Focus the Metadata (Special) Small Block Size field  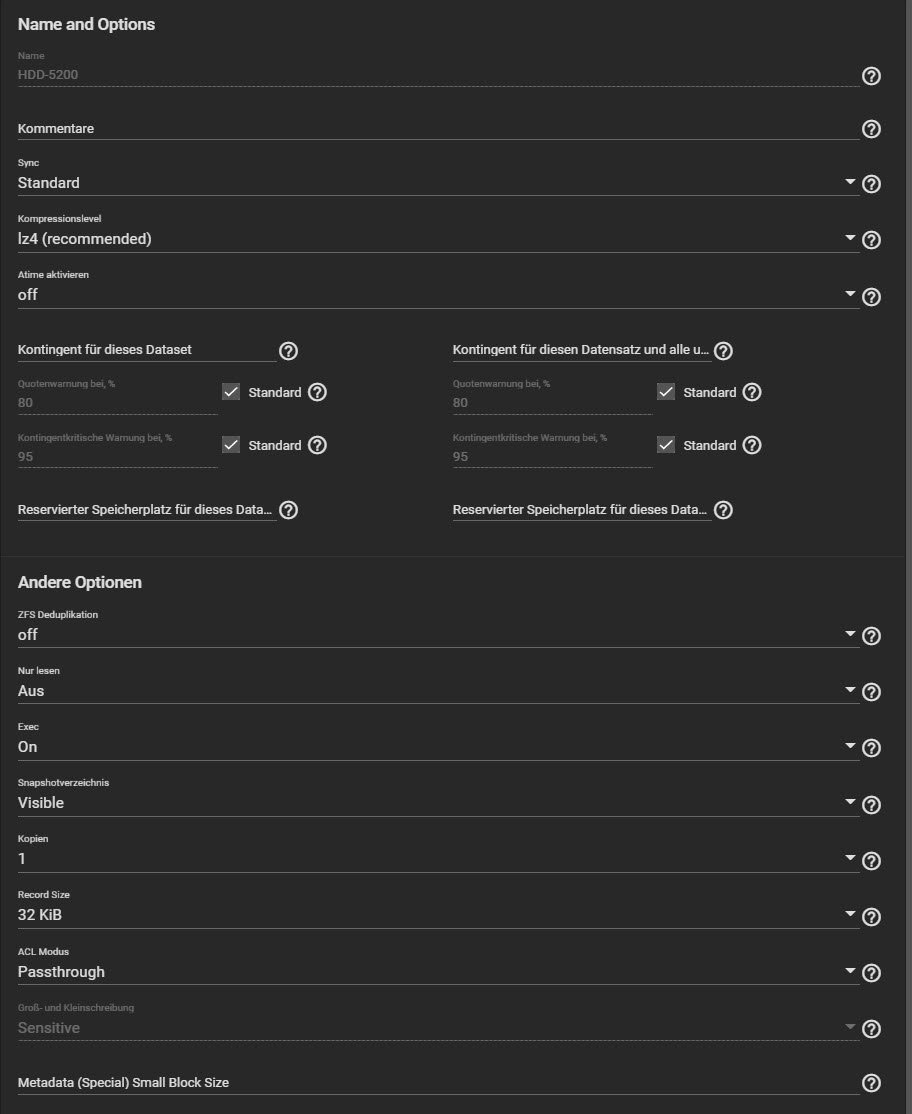pos(438,1083)
